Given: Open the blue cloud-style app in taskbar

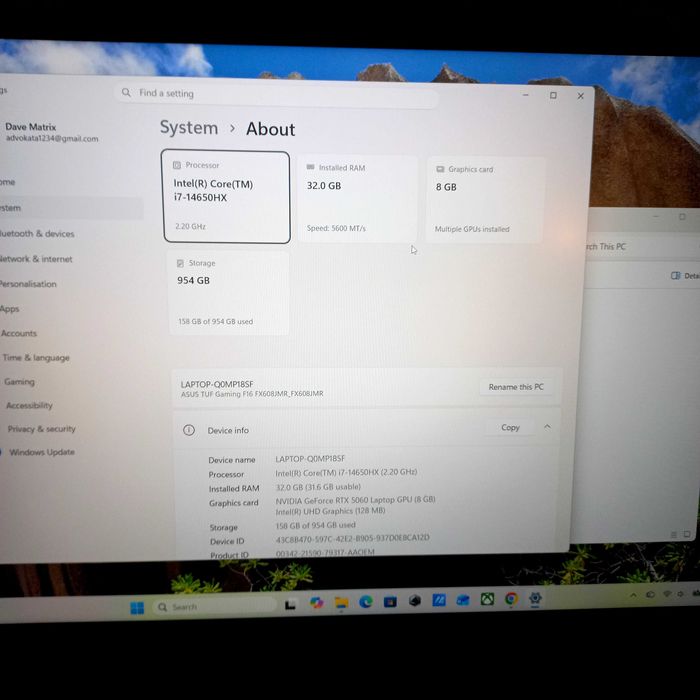Looking at the screenshot, I should point(463,600).
